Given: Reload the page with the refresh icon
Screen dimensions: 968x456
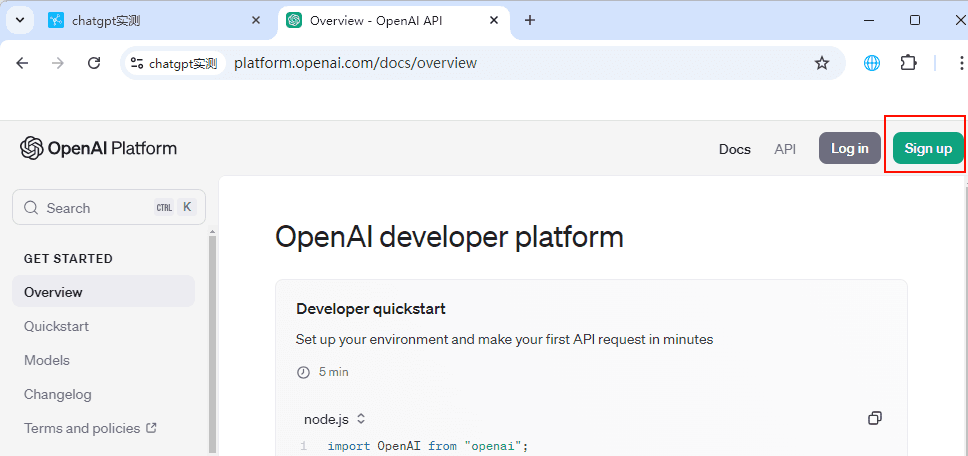Looking at the screenshot, I should pyautogui.click(x=94, y=63).
